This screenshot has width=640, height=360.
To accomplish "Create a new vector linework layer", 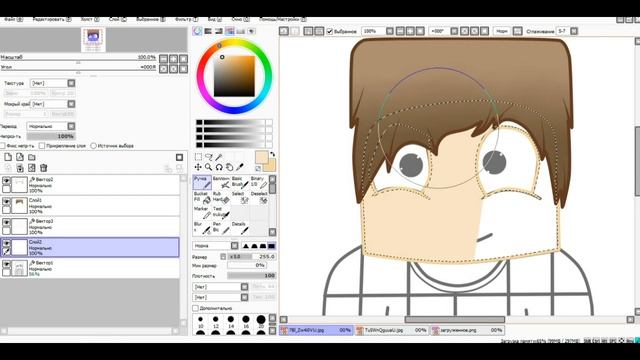I will coord(20,157).
